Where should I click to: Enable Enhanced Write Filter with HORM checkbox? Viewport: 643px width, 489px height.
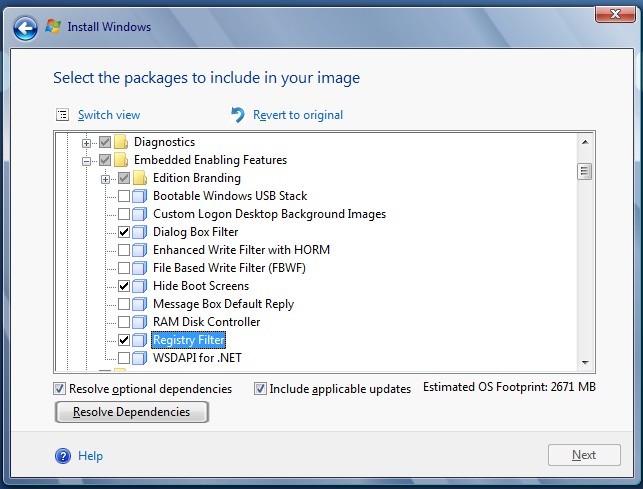(124, 250)
